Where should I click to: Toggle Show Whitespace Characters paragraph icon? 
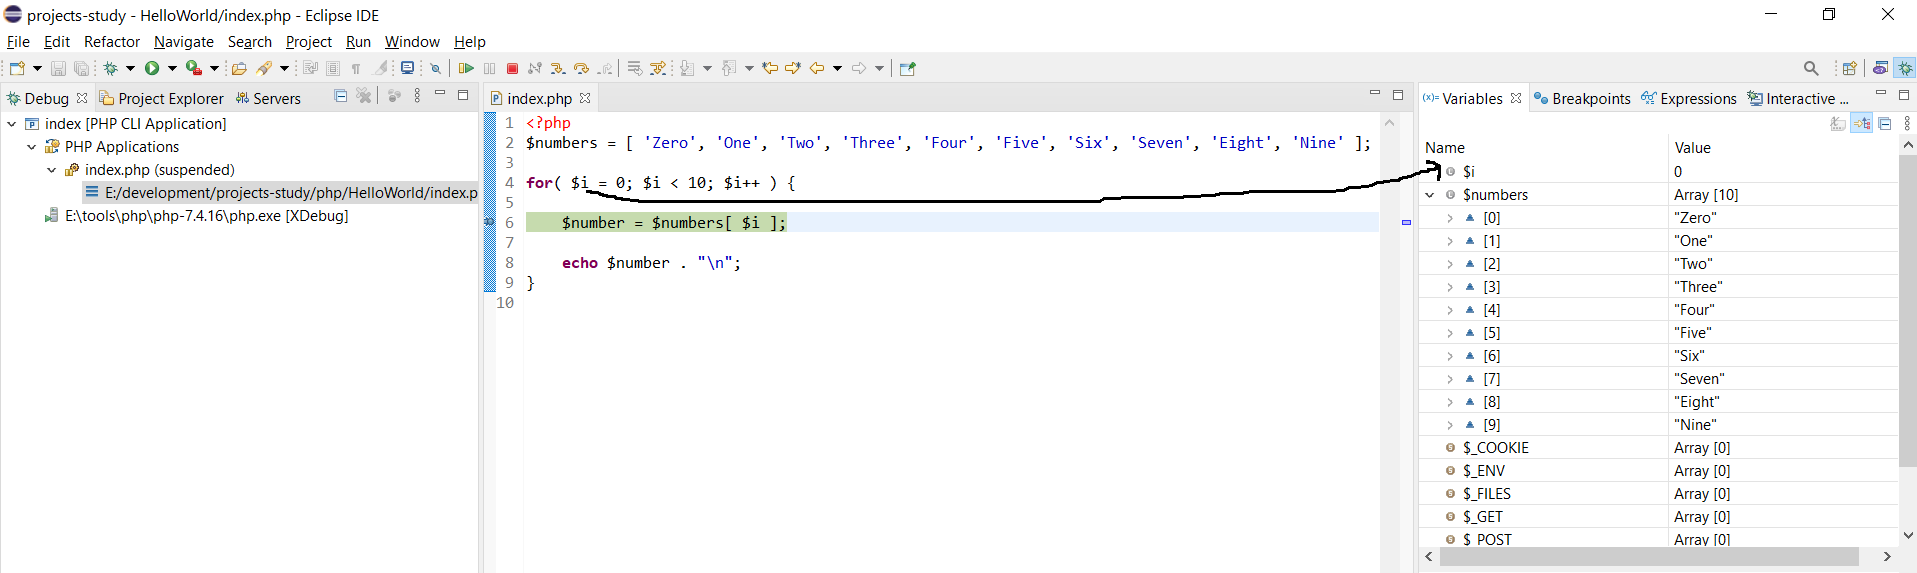[x=356, y=68]
